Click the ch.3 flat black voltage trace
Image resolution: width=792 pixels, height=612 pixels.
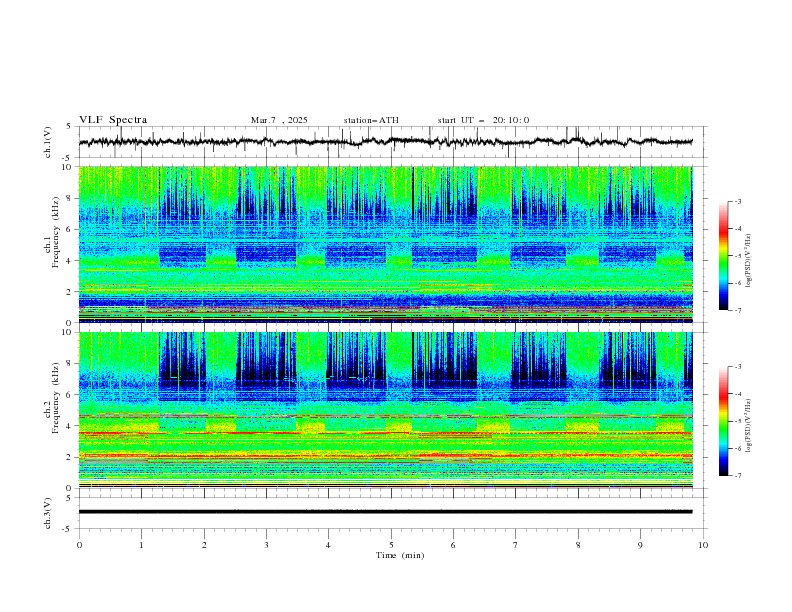point(385,512)
